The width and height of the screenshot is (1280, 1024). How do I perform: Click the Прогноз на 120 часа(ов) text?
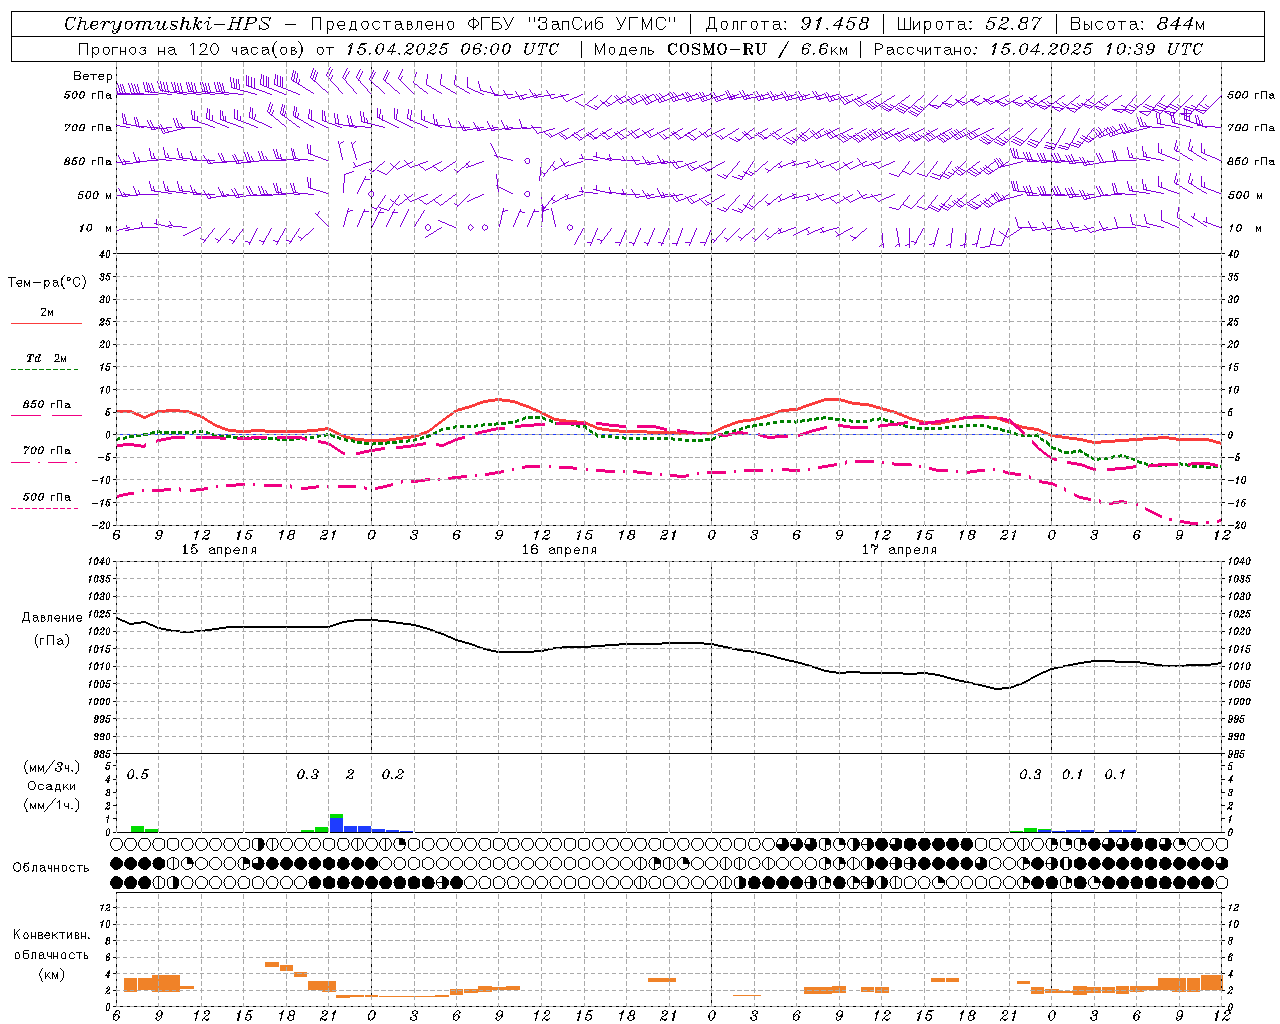coord(192,49)
